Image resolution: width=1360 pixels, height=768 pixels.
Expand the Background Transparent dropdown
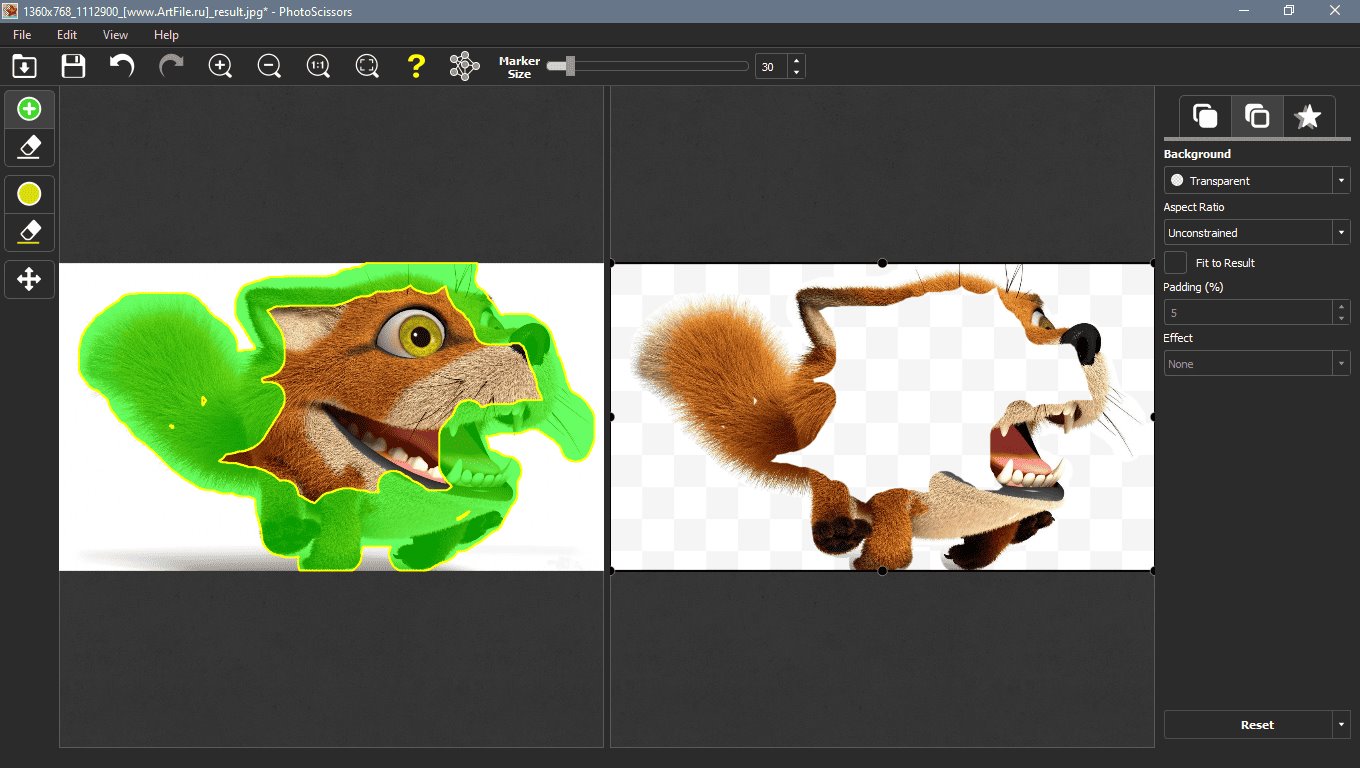pos(1340,181)
